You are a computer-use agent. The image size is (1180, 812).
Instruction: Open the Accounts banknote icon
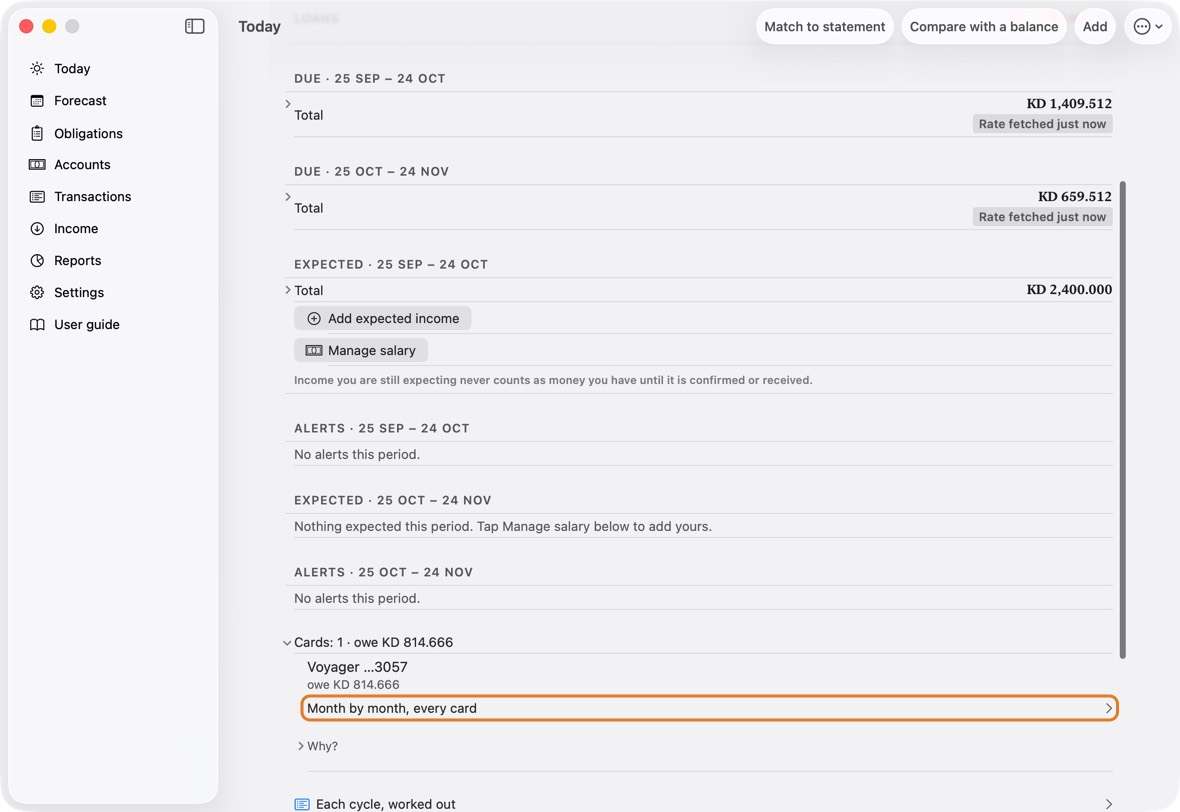(37, 165)
